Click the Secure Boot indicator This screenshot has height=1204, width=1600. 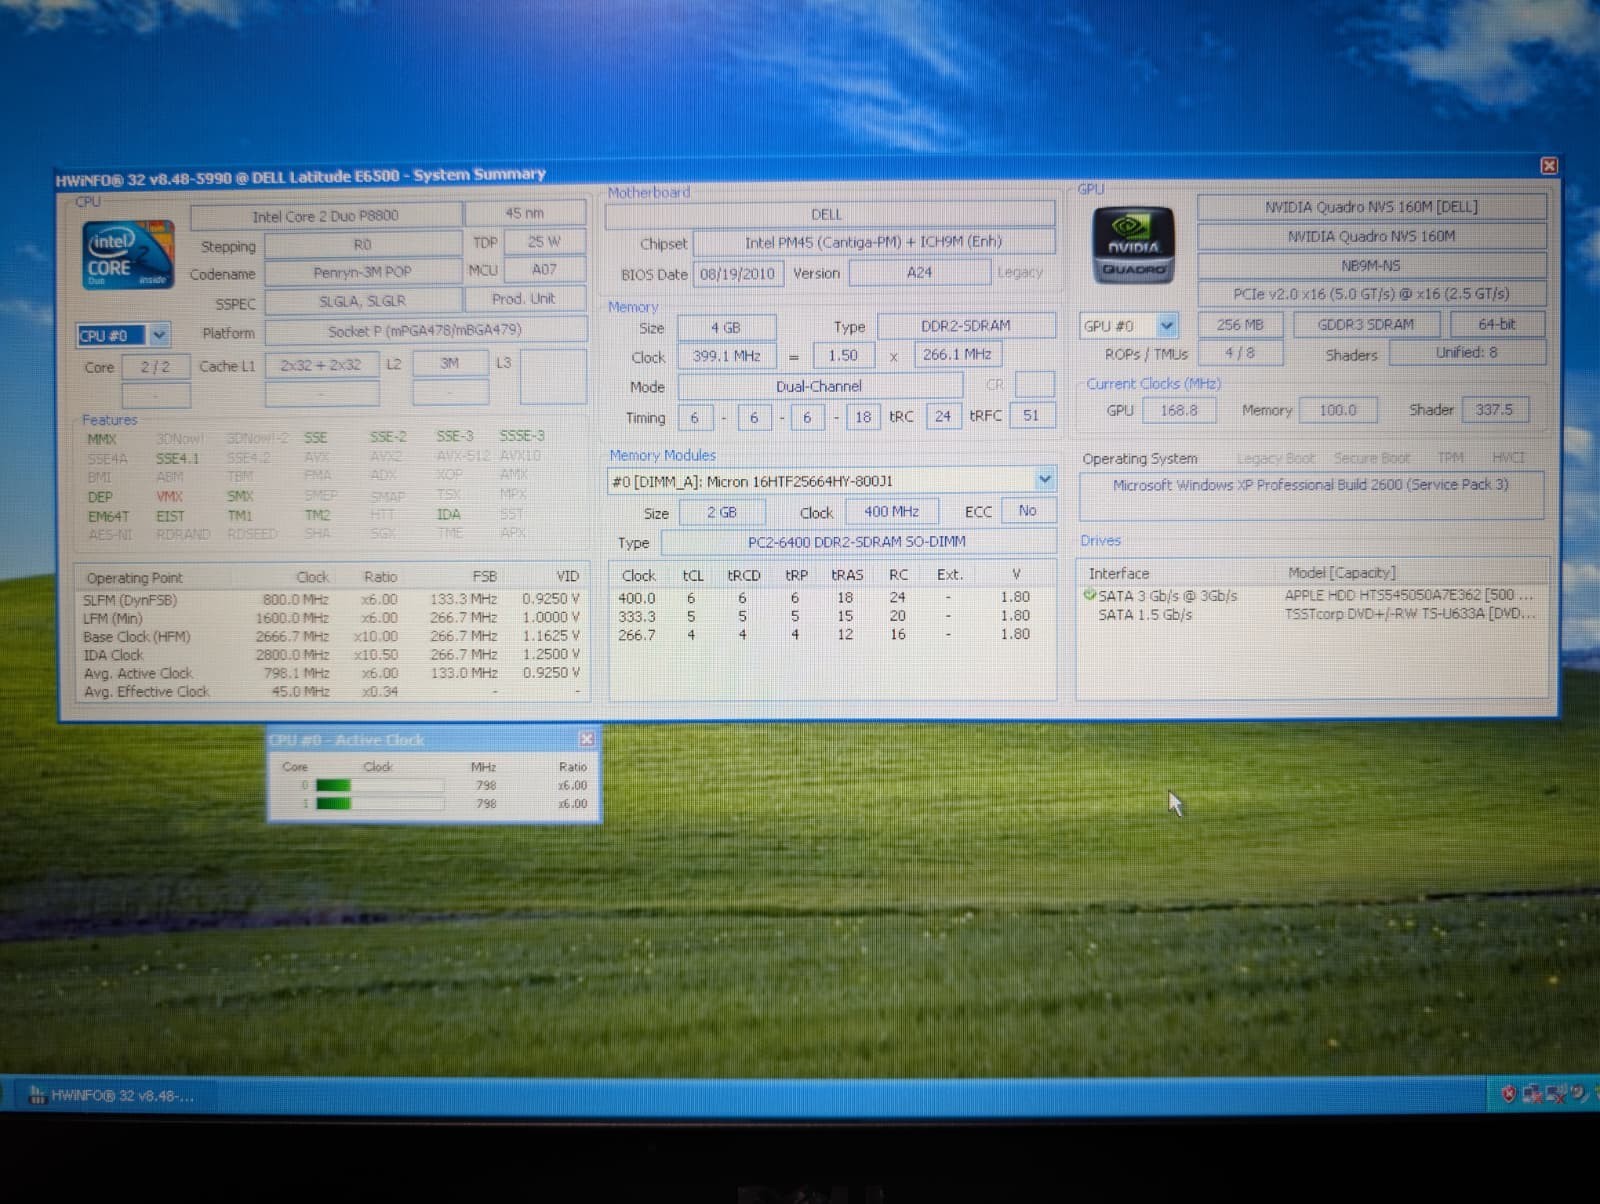coord(1371,458)
